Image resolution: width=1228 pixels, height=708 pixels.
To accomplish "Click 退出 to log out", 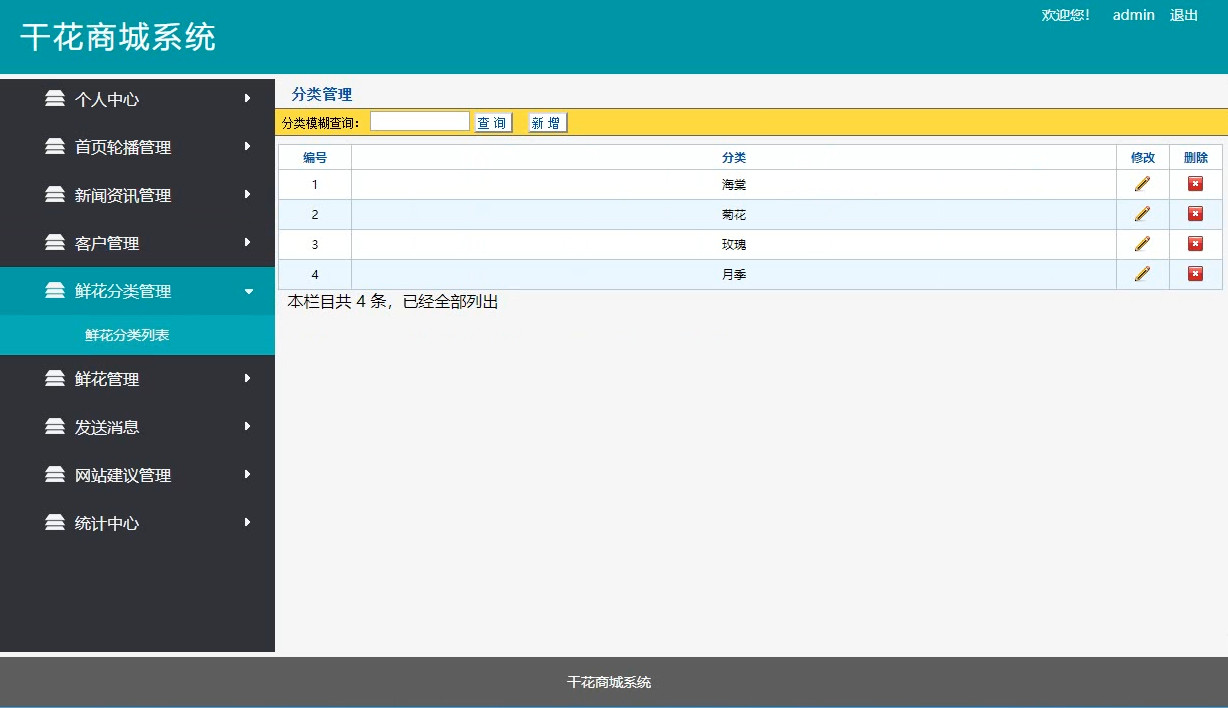I will pyautogui.click(x=1184, y=15).
